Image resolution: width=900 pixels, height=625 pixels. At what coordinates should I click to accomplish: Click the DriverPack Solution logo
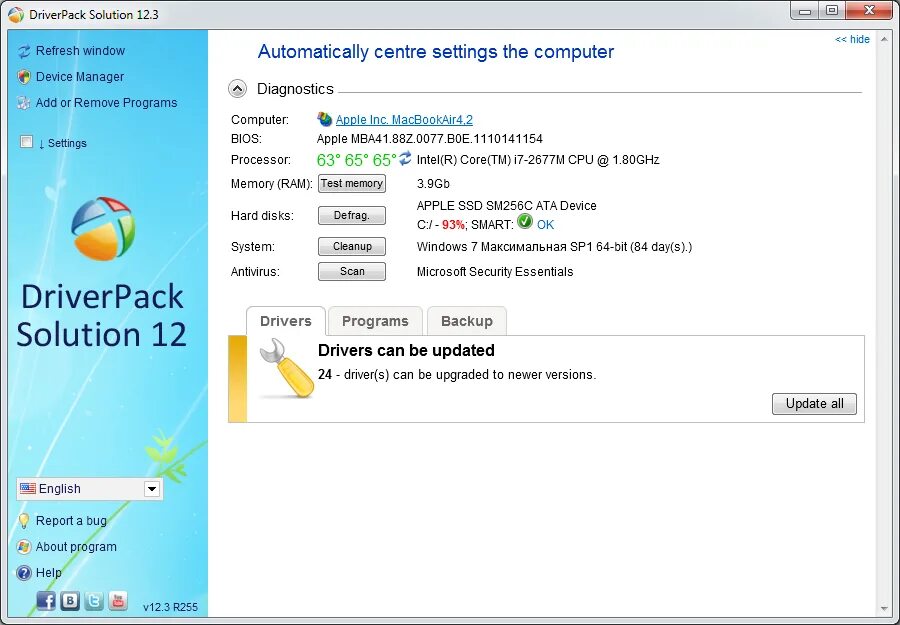pos(103,228)
